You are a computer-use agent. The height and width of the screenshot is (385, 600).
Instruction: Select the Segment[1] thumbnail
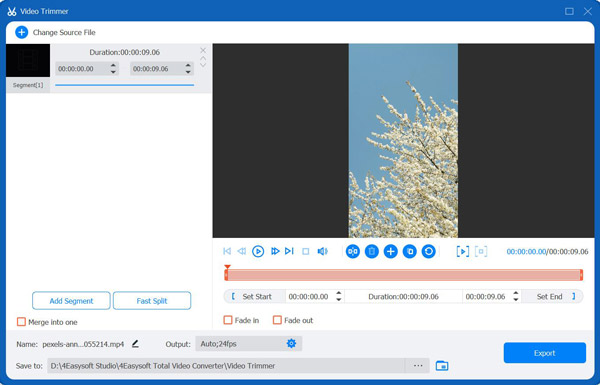tap(28, 60)
